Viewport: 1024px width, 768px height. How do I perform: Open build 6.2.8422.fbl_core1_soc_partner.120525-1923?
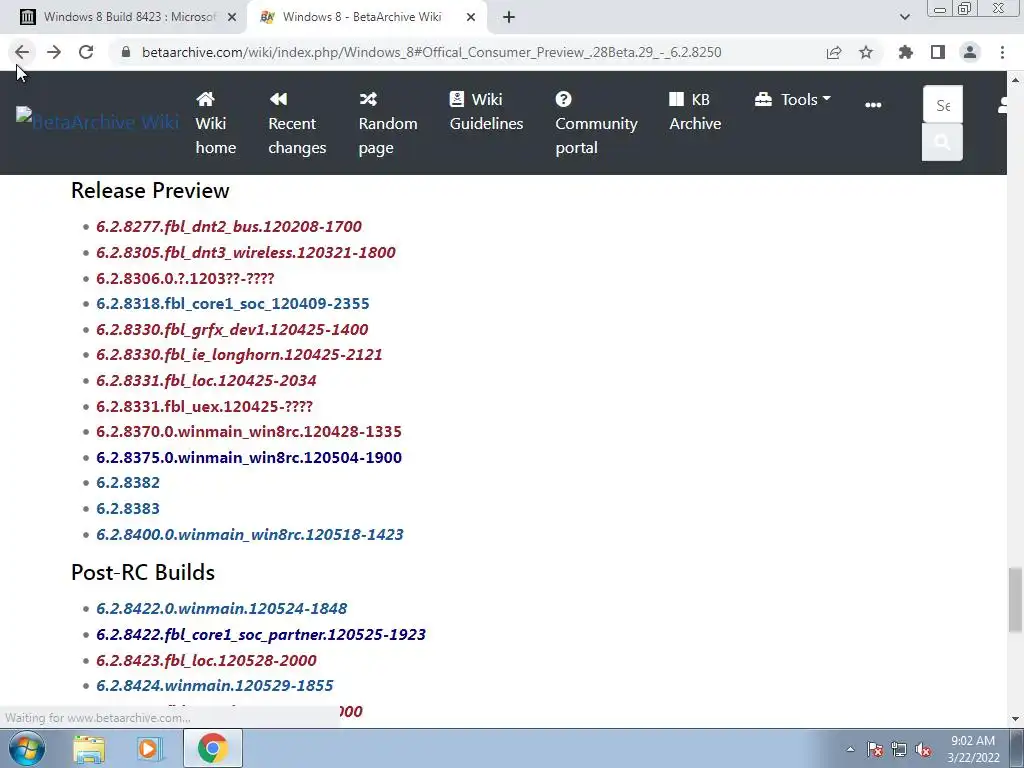click(261, 635)
